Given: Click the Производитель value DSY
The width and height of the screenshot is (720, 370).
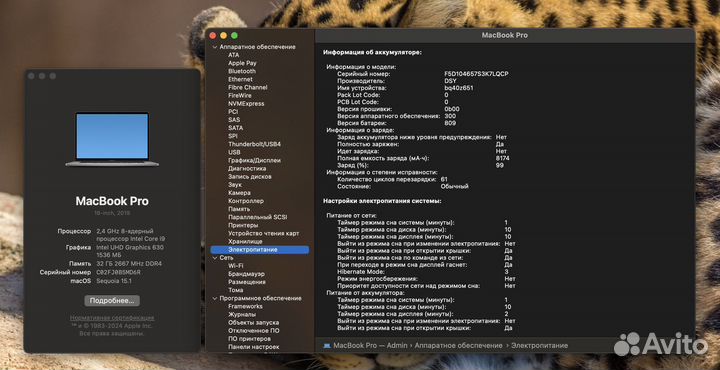Looking at the screenshot, I should click(x=450, y=81).
